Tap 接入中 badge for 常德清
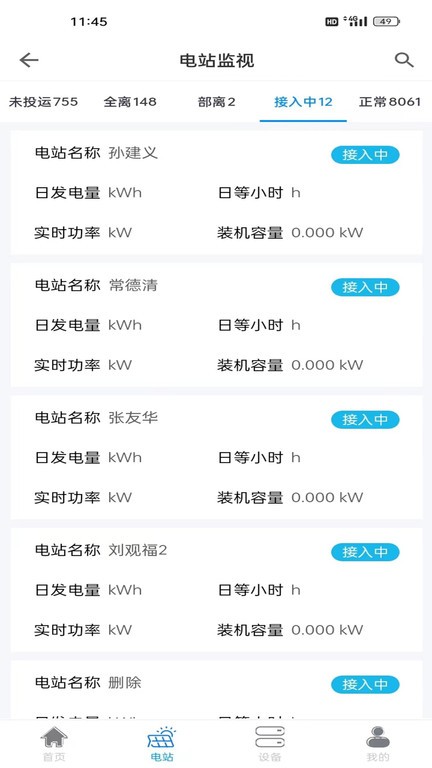The height and width of the screenshot is (768, 432). point(365,287)
